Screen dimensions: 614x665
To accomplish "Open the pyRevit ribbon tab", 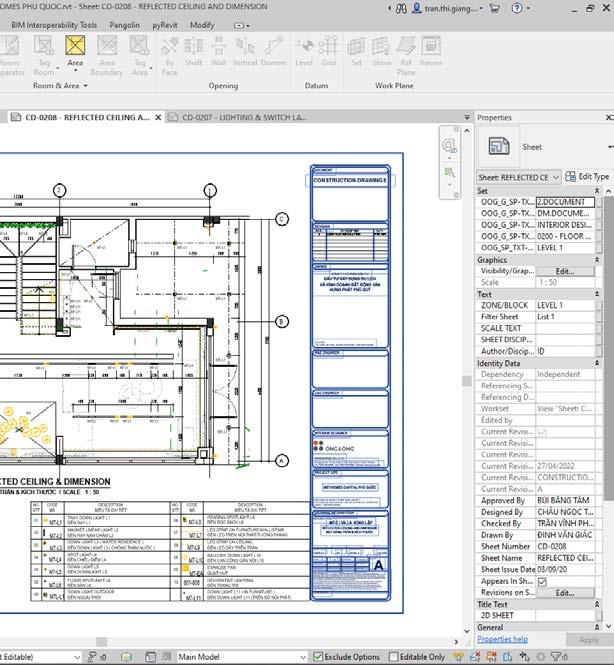I will click(165, 25).
